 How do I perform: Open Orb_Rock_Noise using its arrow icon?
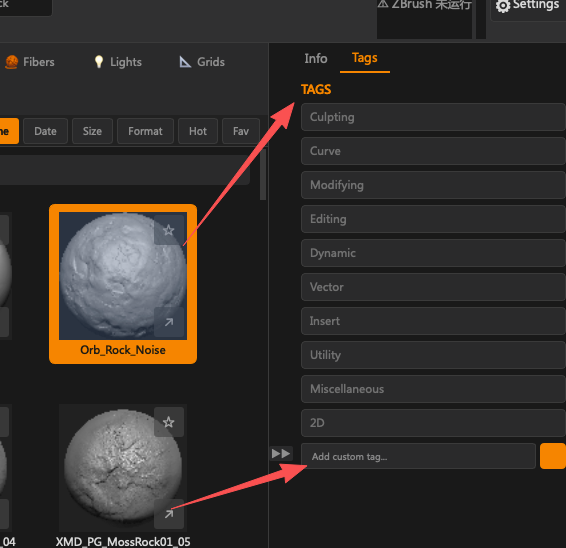tap(169, 322)
